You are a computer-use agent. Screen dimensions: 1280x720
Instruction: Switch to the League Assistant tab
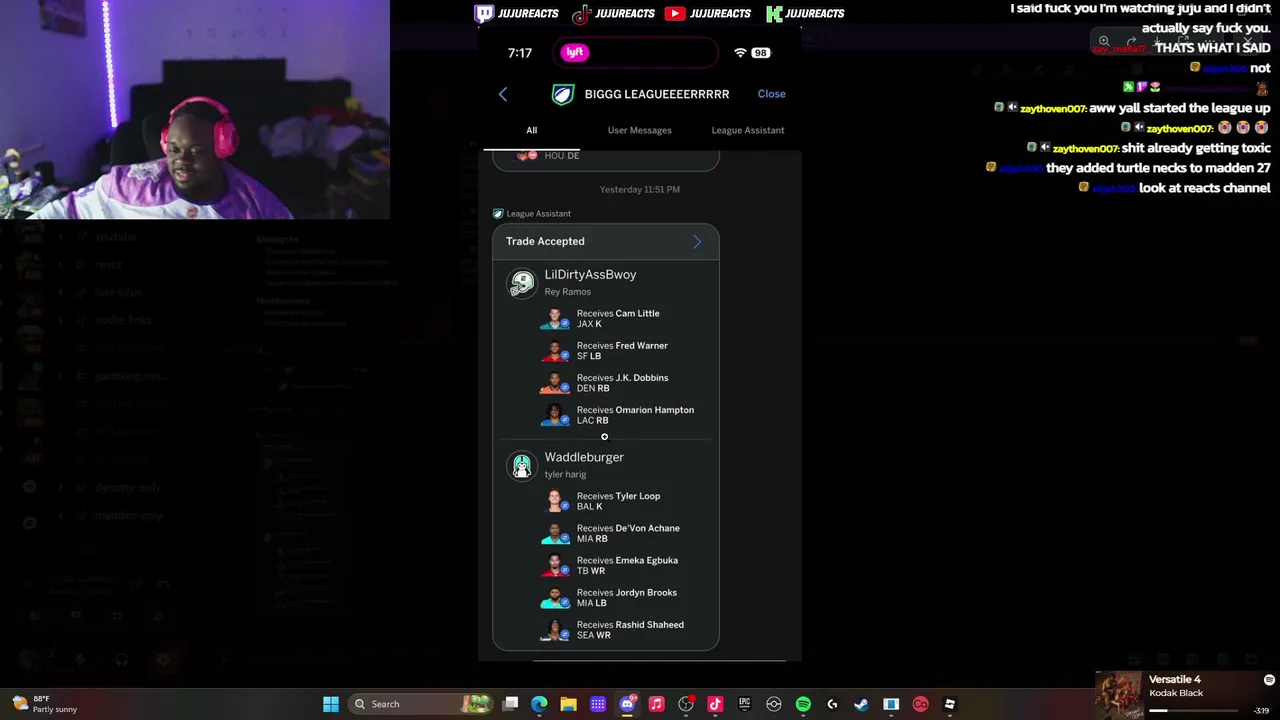748,130
